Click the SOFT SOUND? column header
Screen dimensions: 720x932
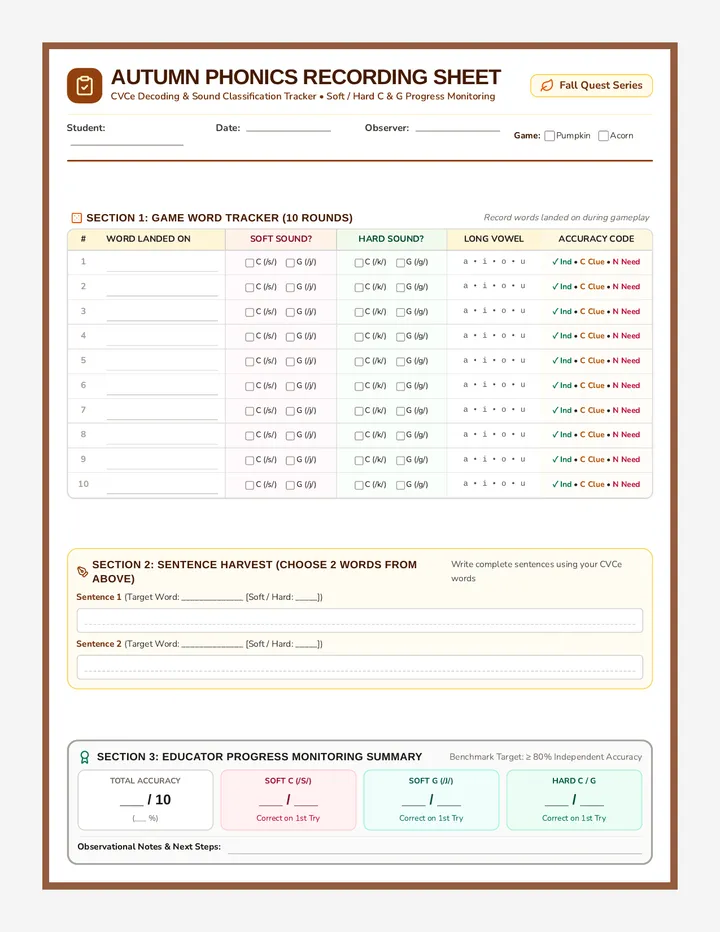click(x=281, y=239)
